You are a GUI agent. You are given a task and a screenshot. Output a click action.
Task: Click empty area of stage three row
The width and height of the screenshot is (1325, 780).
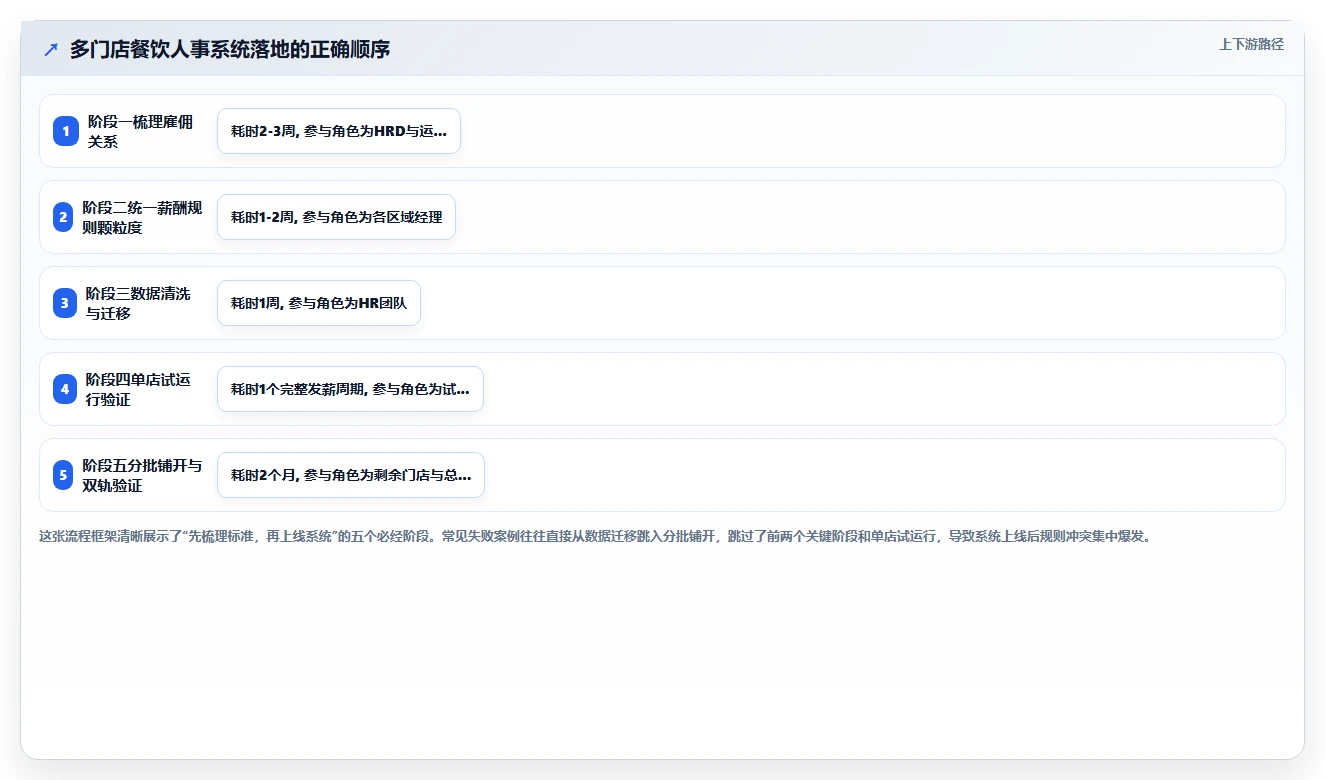[850, 303]
